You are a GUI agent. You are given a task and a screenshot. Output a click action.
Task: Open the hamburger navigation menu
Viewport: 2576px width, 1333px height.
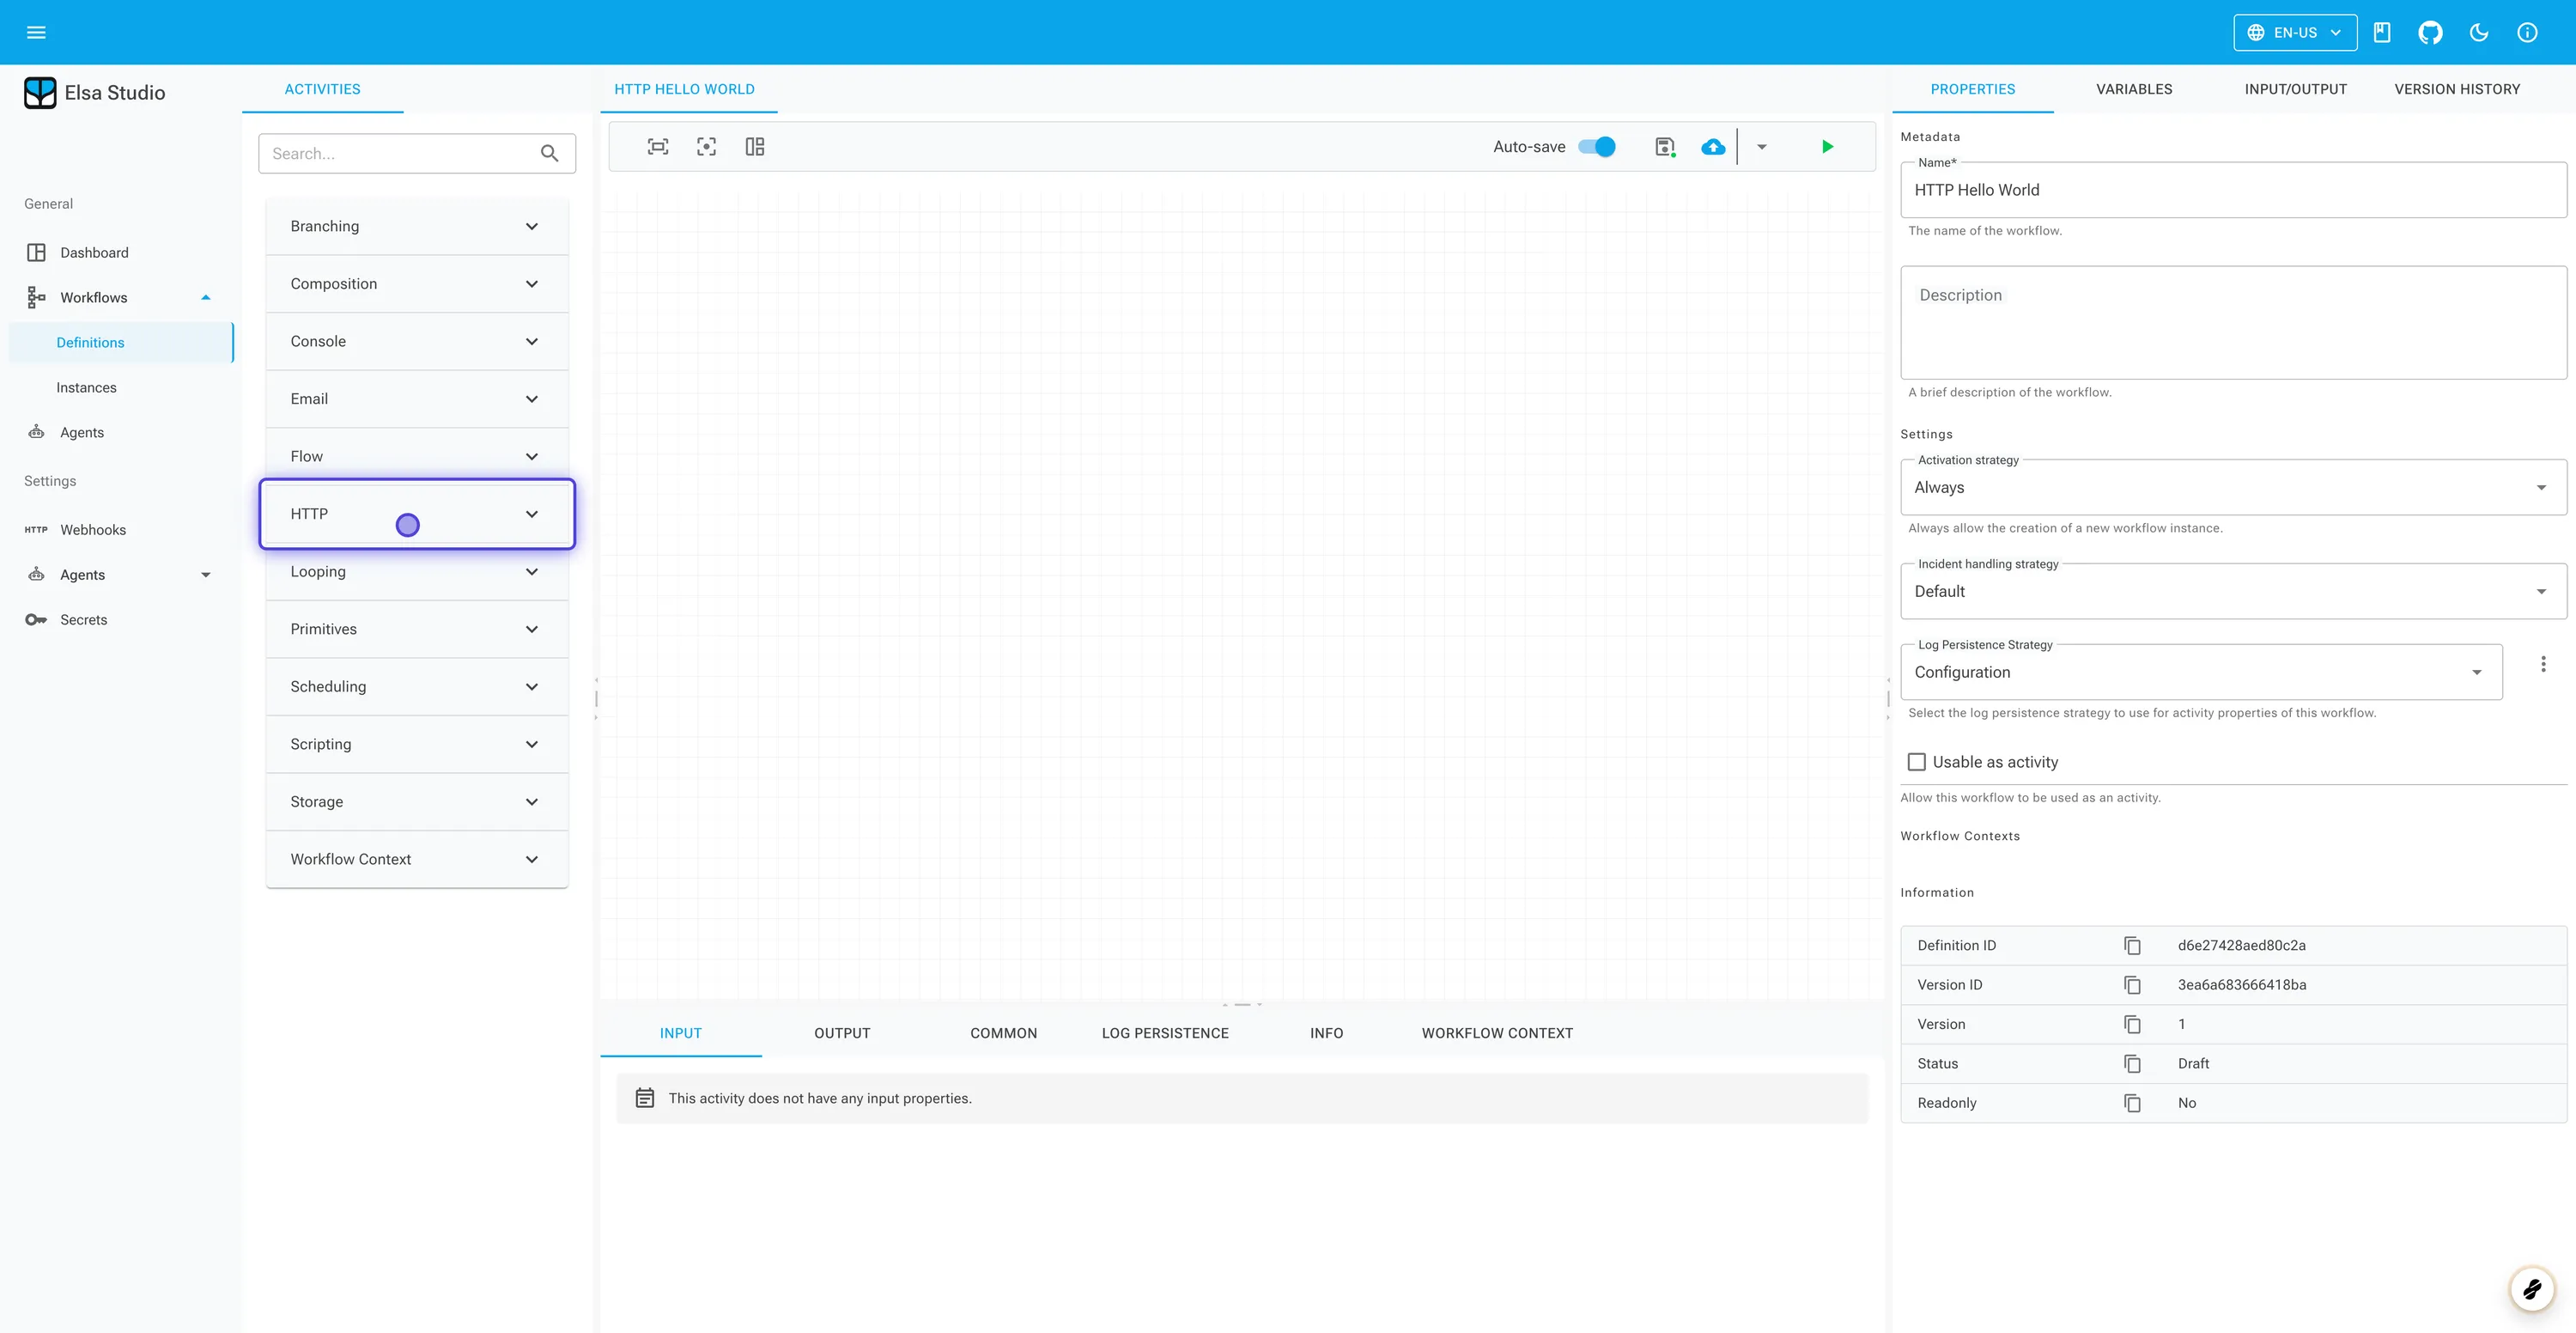(36, 32)
